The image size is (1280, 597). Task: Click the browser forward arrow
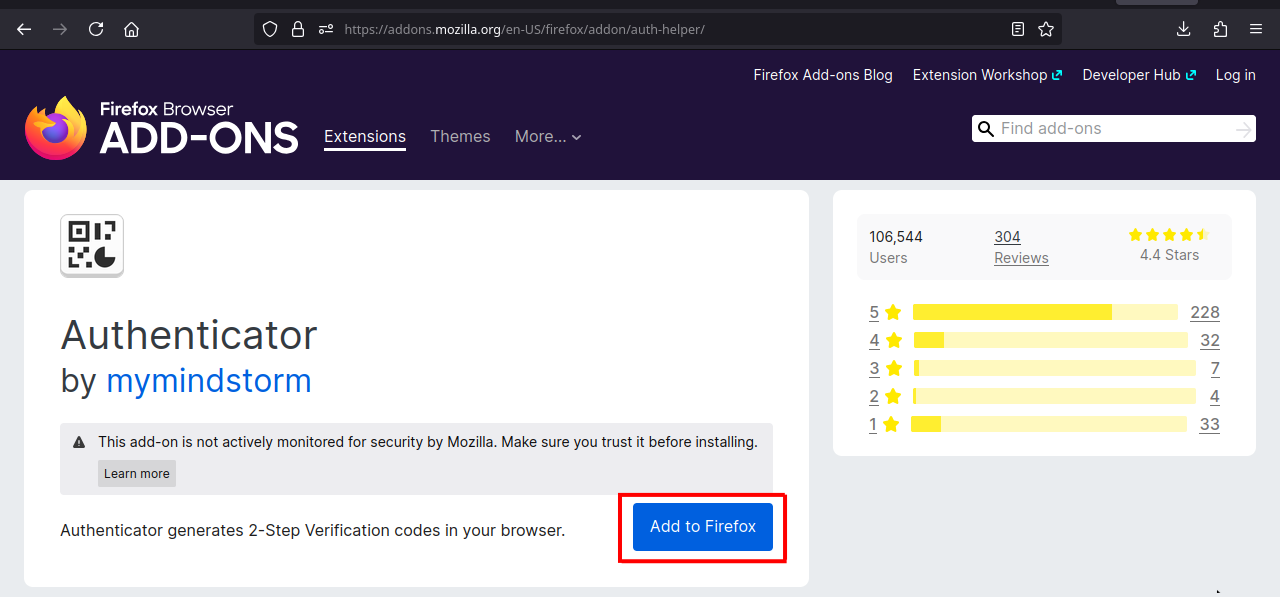pos(60,29)
